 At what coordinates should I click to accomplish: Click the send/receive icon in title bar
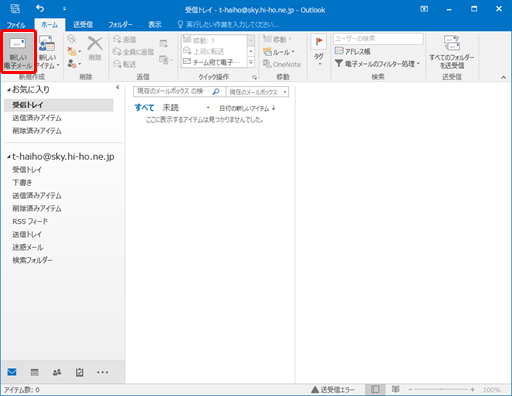[15, 8]
